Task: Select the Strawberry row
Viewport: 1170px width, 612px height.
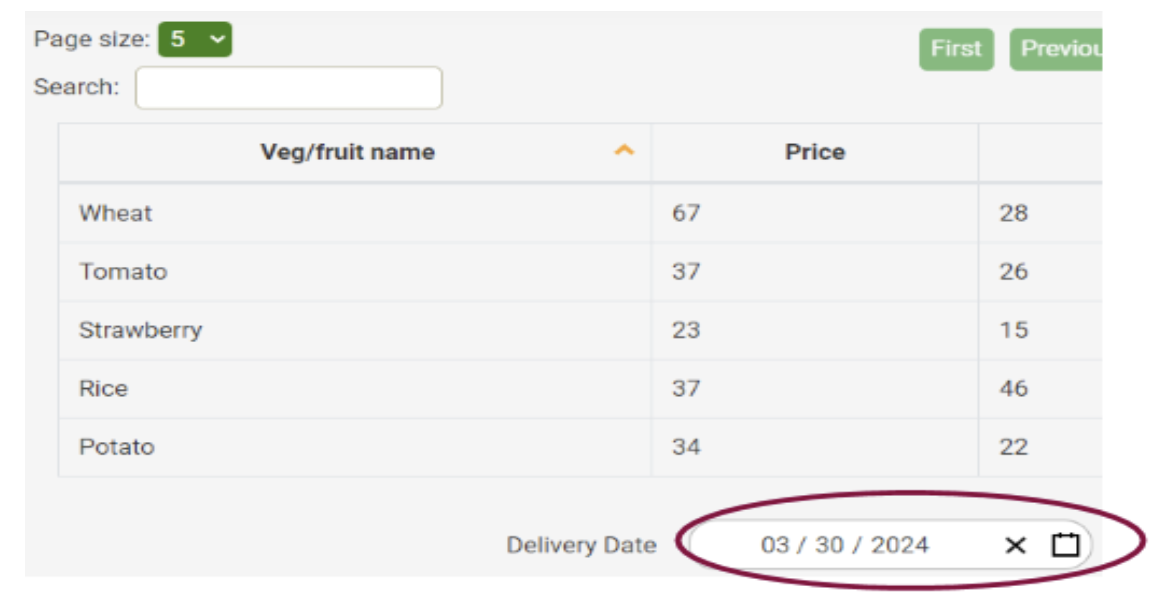Action: (x=140, y=330)
